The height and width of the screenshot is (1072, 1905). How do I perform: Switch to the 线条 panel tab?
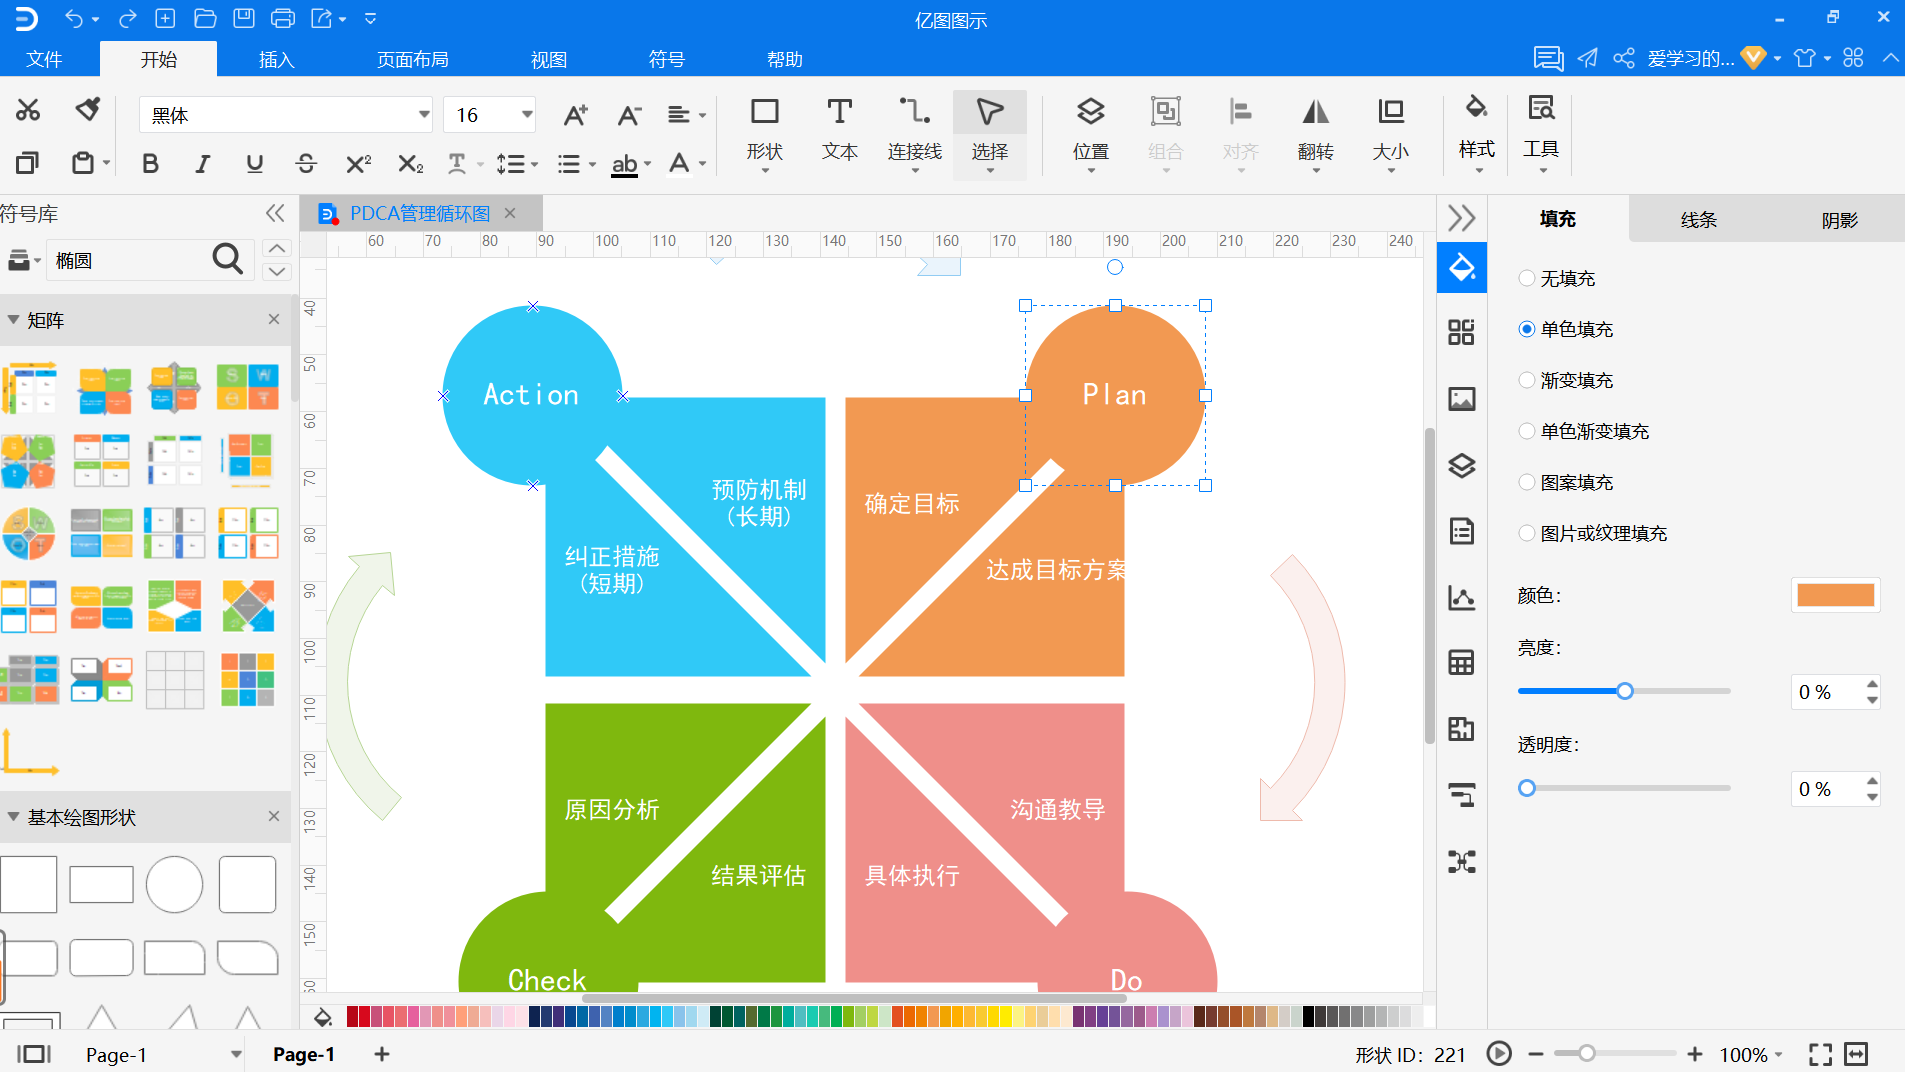tap(1698, 219)
